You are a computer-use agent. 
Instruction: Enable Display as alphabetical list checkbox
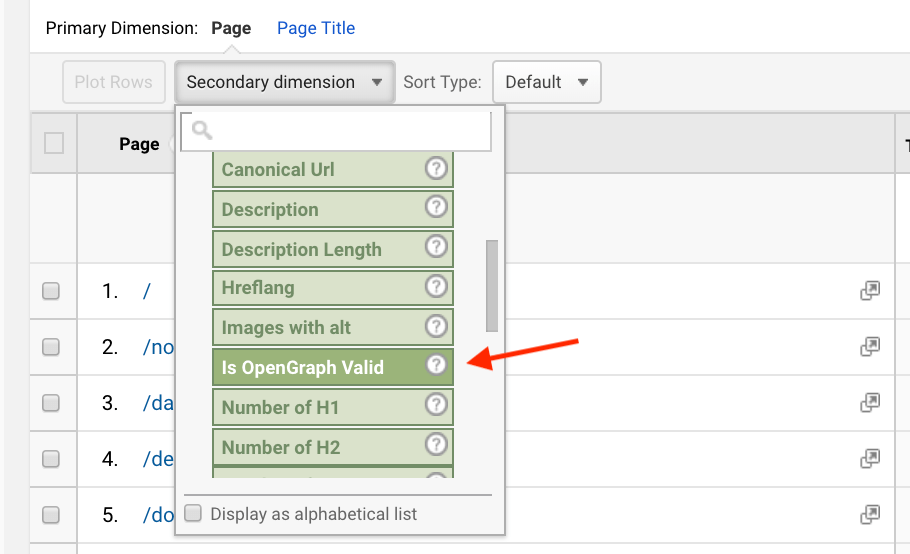(193, 513)
